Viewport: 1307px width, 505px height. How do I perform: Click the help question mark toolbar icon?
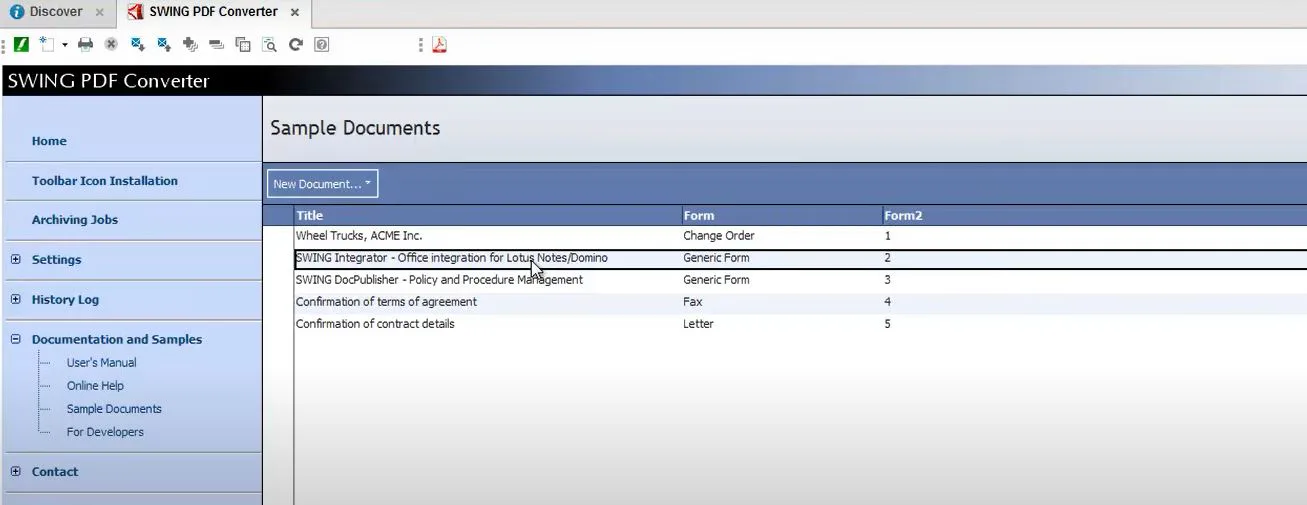321,44
